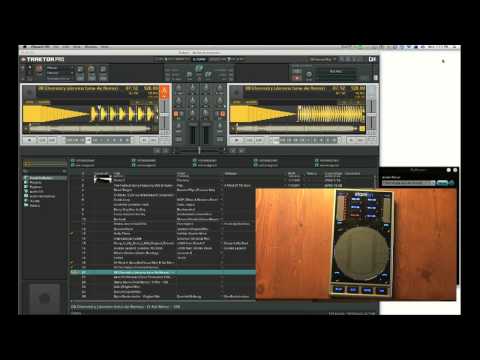The width and height of the screenshot is (480, 360).
Task: Click the browser search field
Action: pyautogui.click(x=45, y=171)
